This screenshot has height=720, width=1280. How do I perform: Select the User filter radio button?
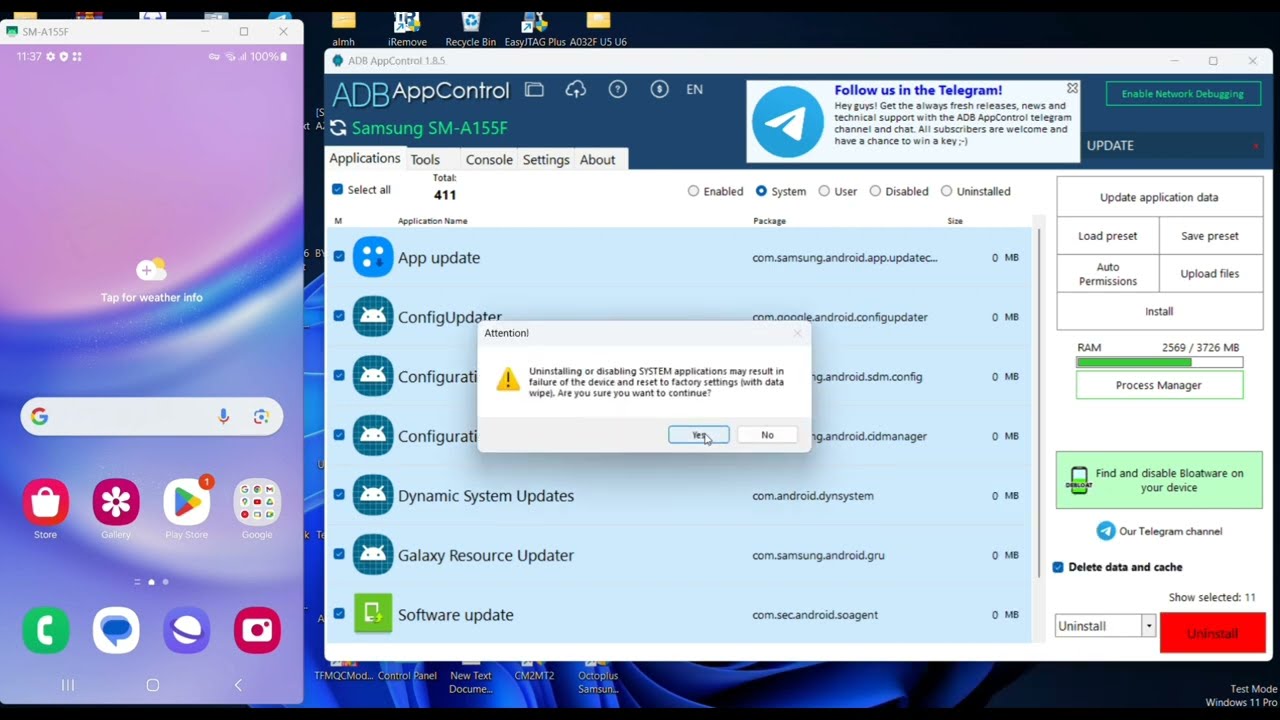click(824, 191)
